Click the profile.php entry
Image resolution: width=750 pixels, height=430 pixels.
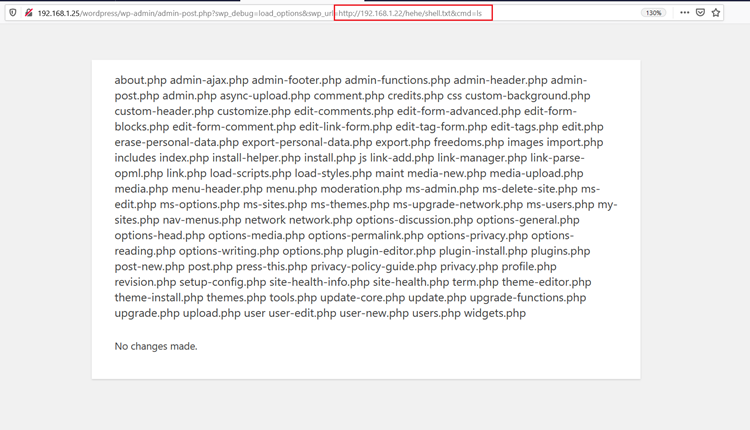pyautogui.click(x=529, y=266)
